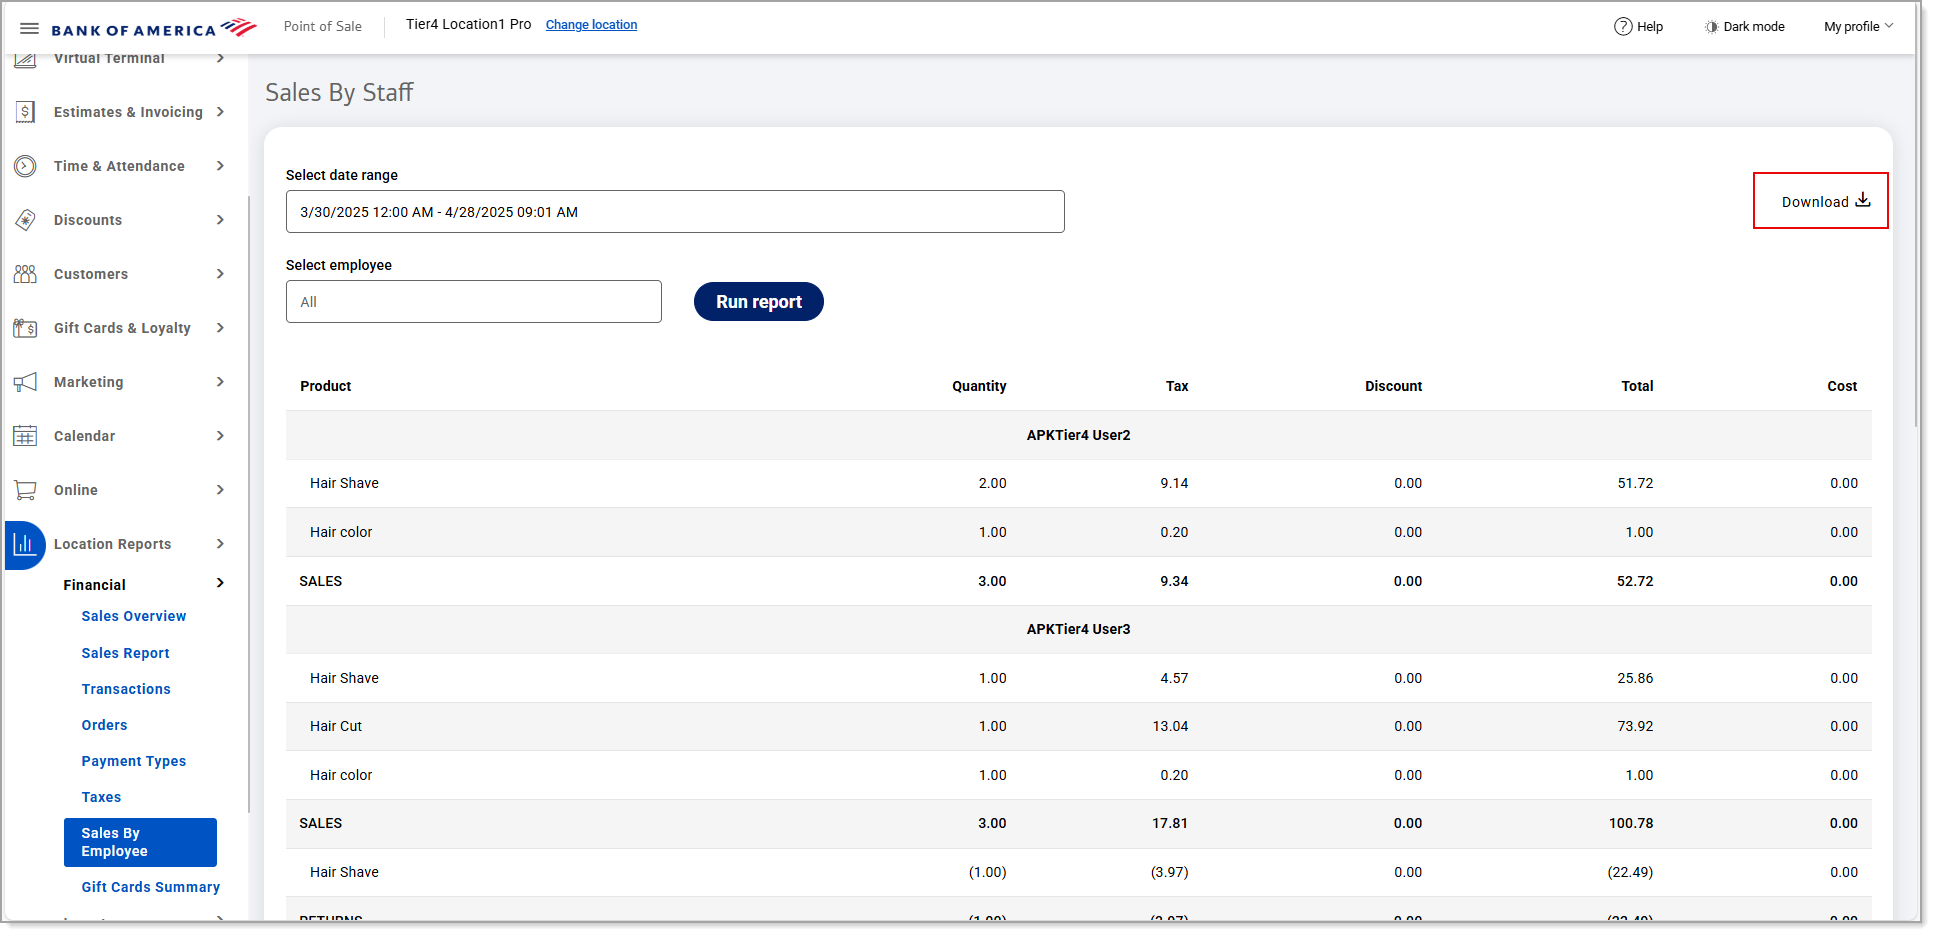Open Transactions report

click(x=126, y=689)
